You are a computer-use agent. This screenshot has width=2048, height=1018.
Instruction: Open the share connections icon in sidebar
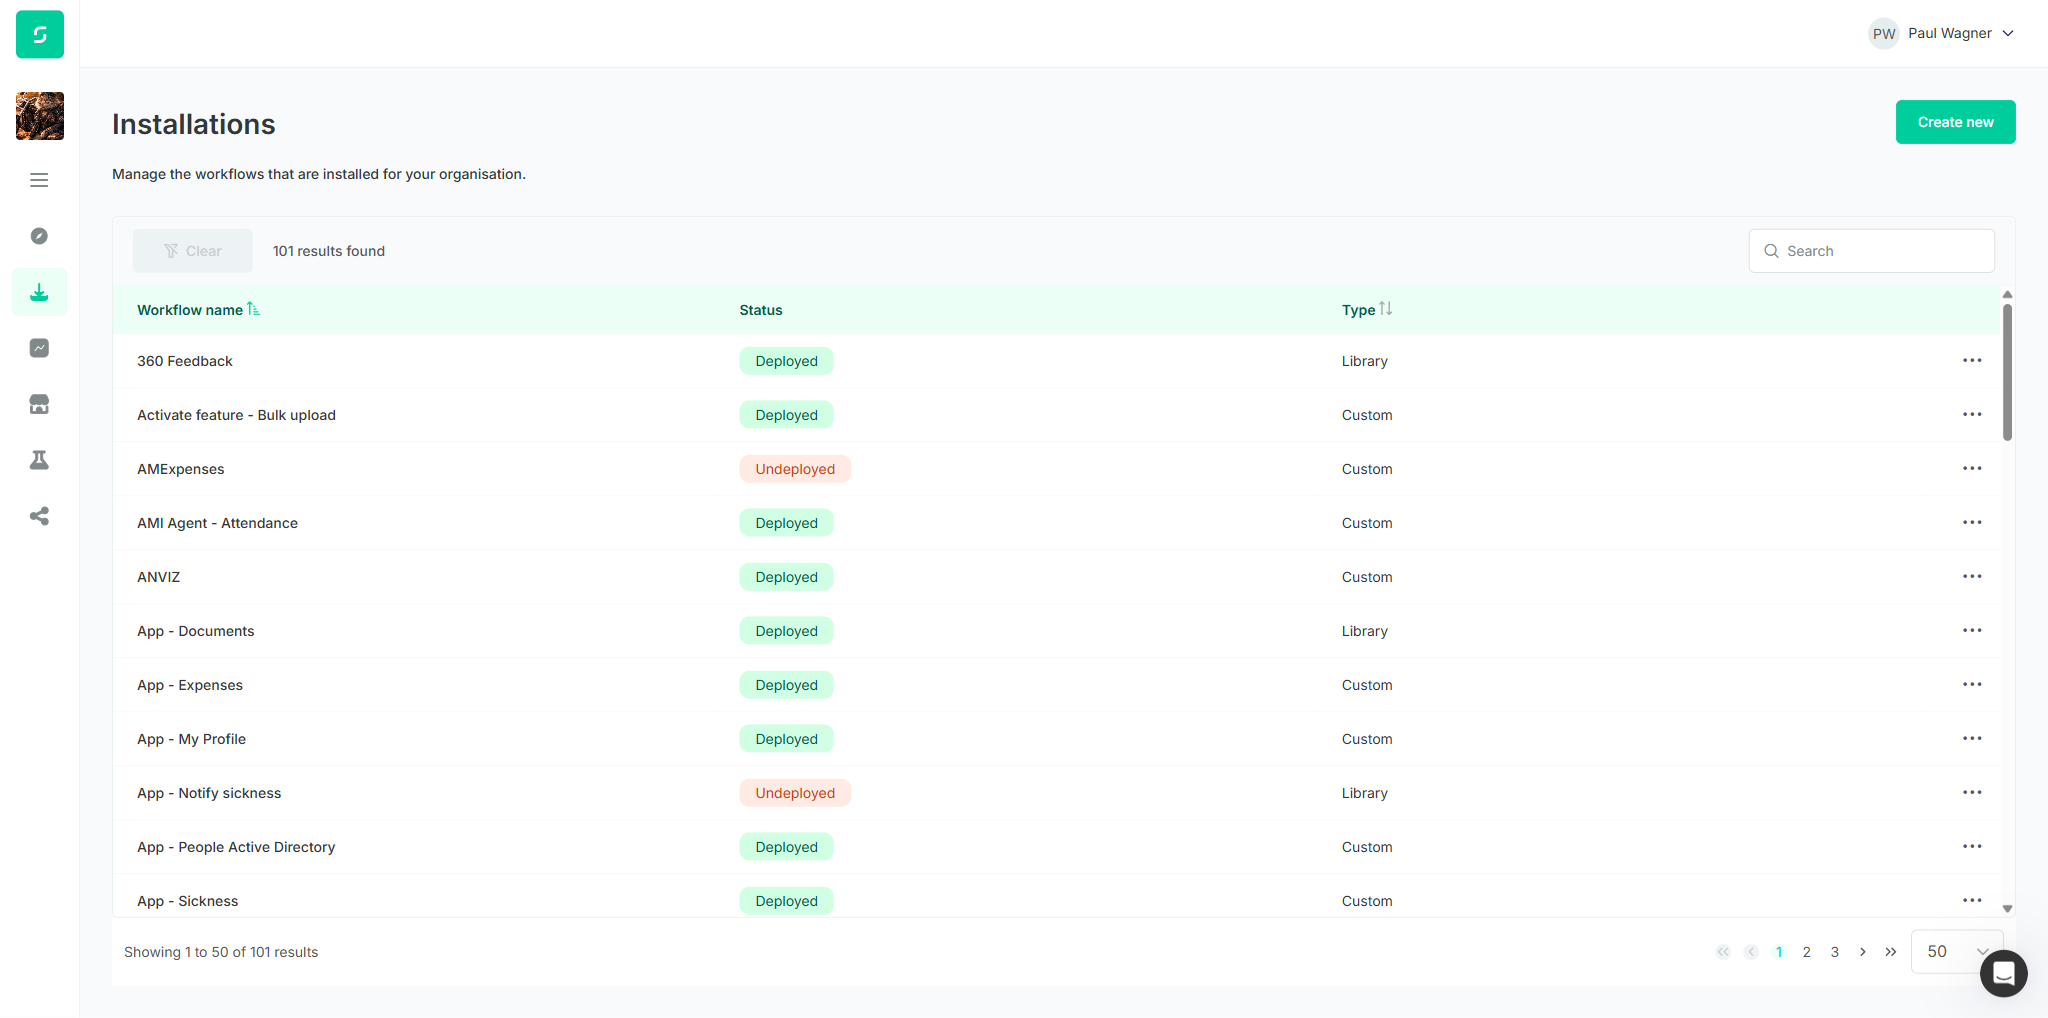pos(39,516)
